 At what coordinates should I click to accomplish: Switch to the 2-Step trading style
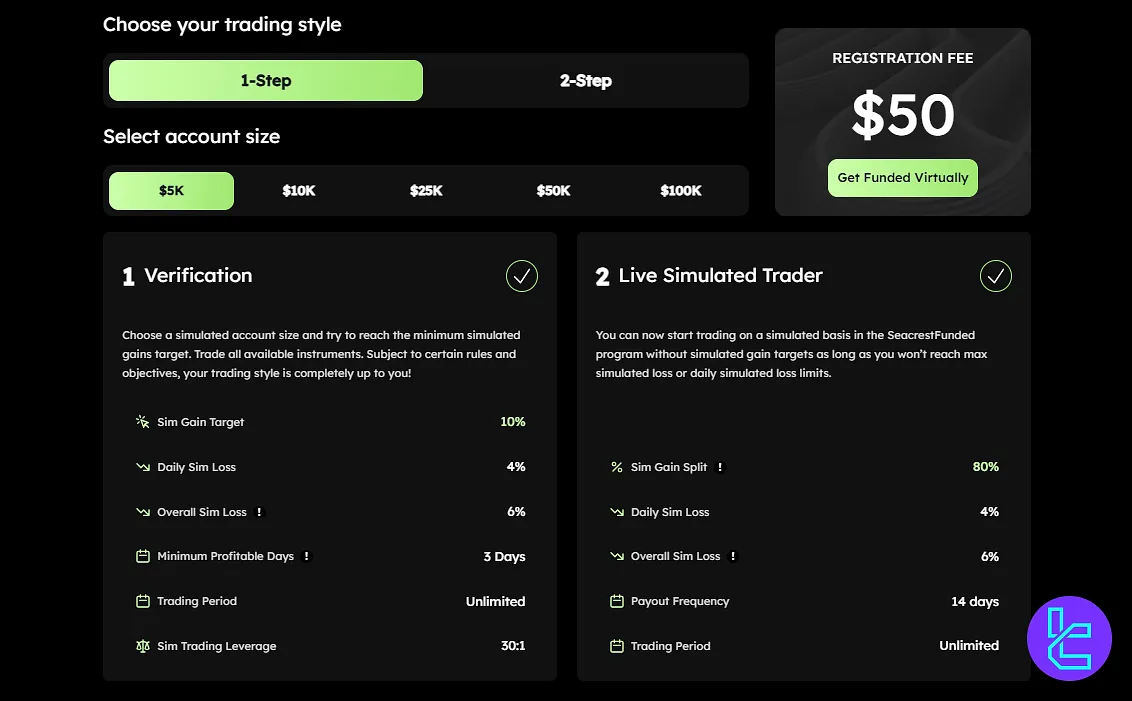coord(585,81)
